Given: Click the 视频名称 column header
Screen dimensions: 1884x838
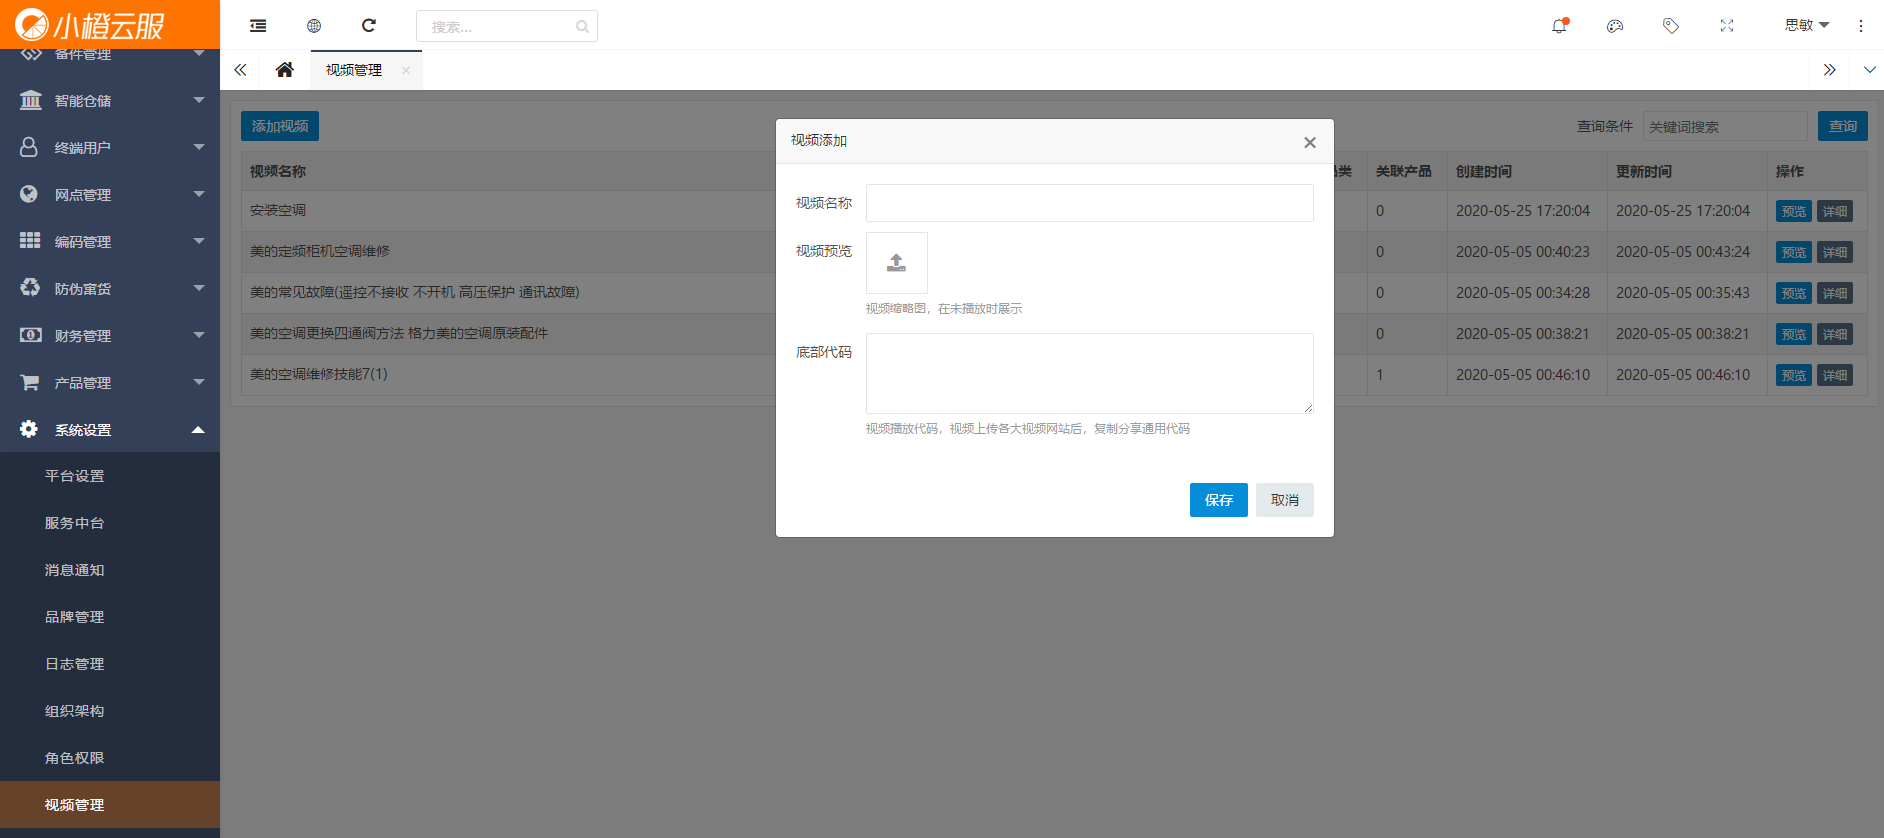Looking at the screenshot, I should [x=278, y=171].
